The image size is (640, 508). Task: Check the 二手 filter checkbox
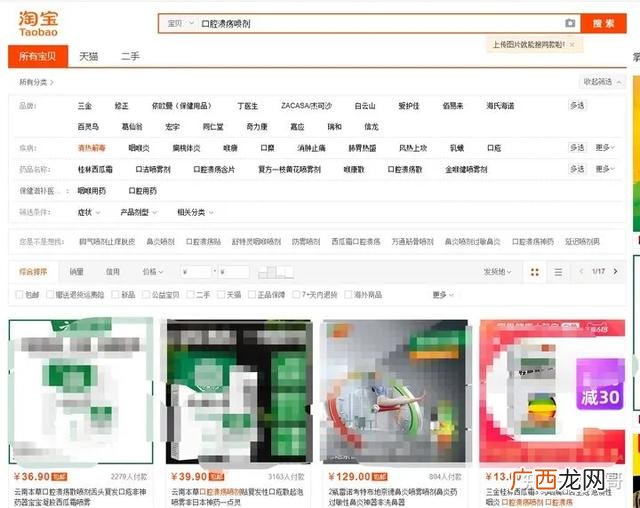pos(190,294)
